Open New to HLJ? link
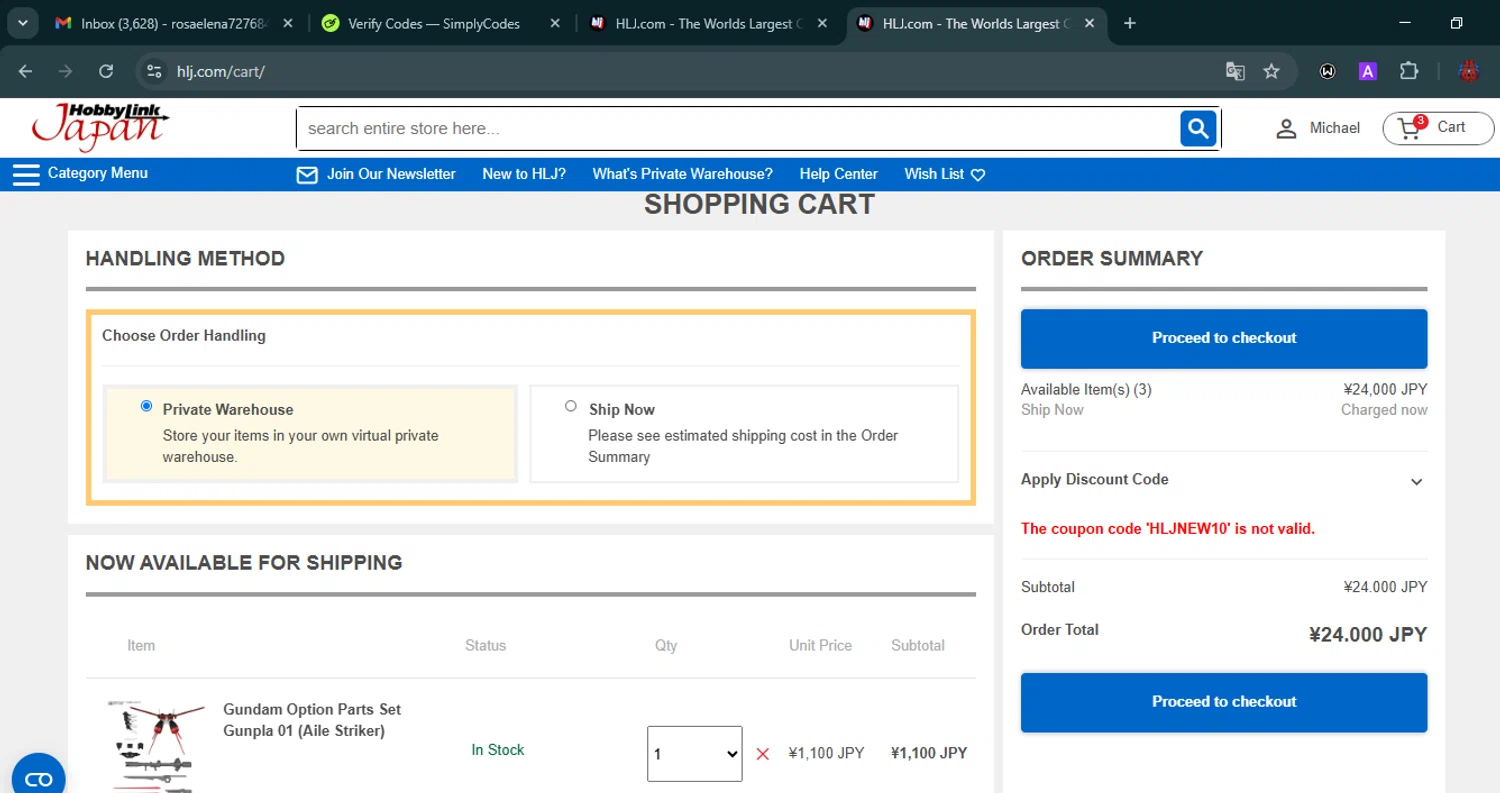 pos(524,174)
